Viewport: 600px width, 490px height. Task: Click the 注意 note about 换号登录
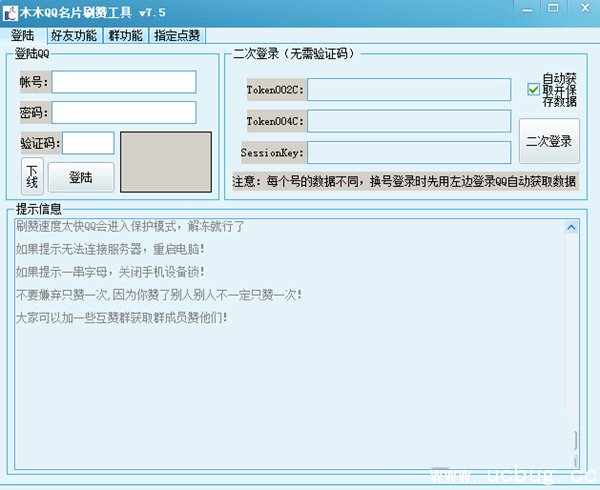tap(405, 181)
